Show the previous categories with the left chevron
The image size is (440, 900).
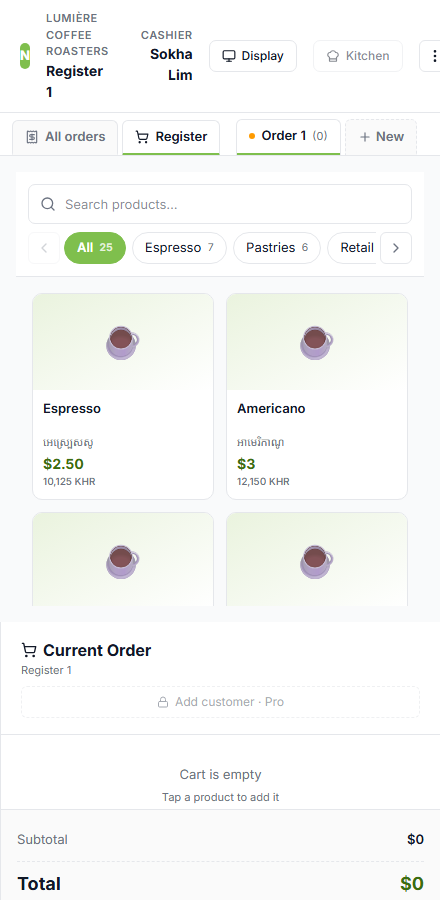tap(44, 248)
